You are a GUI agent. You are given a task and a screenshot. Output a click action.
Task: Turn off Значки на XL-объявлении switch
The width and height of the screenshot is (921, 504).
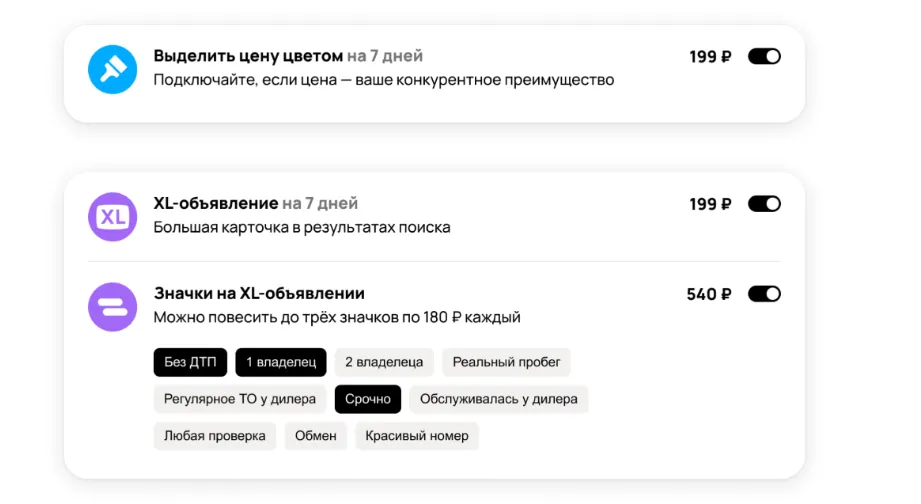tap(764, 294)
